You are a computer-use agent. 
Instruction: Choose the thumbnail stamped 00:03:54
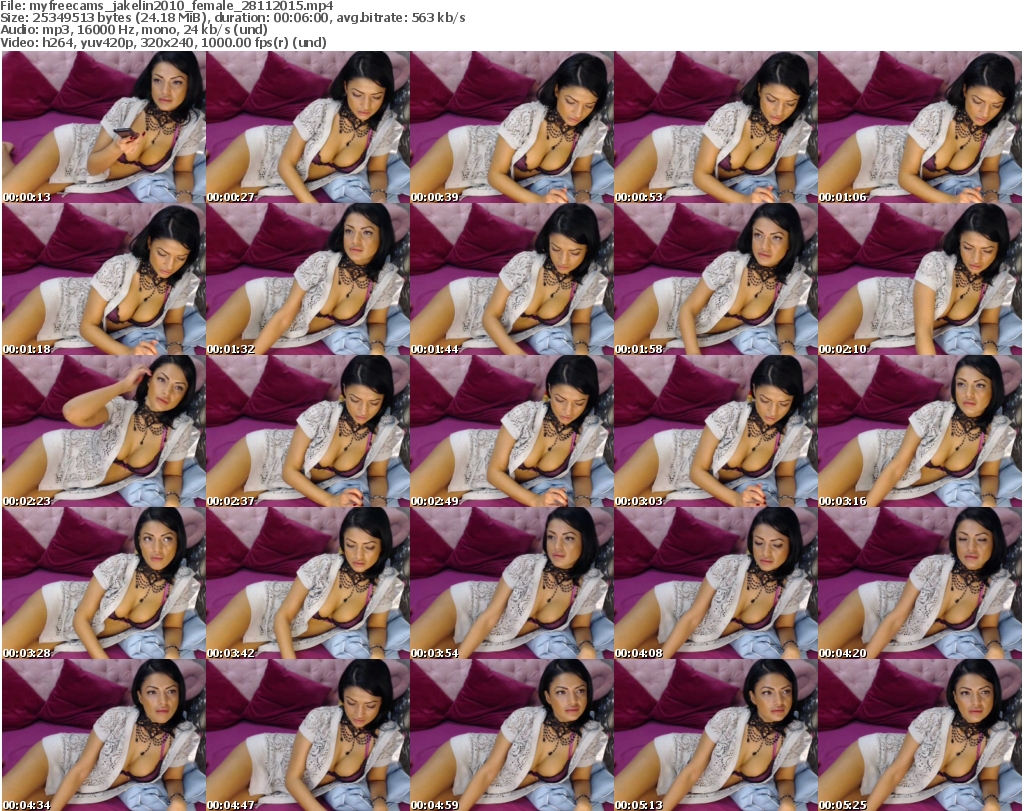511,583
